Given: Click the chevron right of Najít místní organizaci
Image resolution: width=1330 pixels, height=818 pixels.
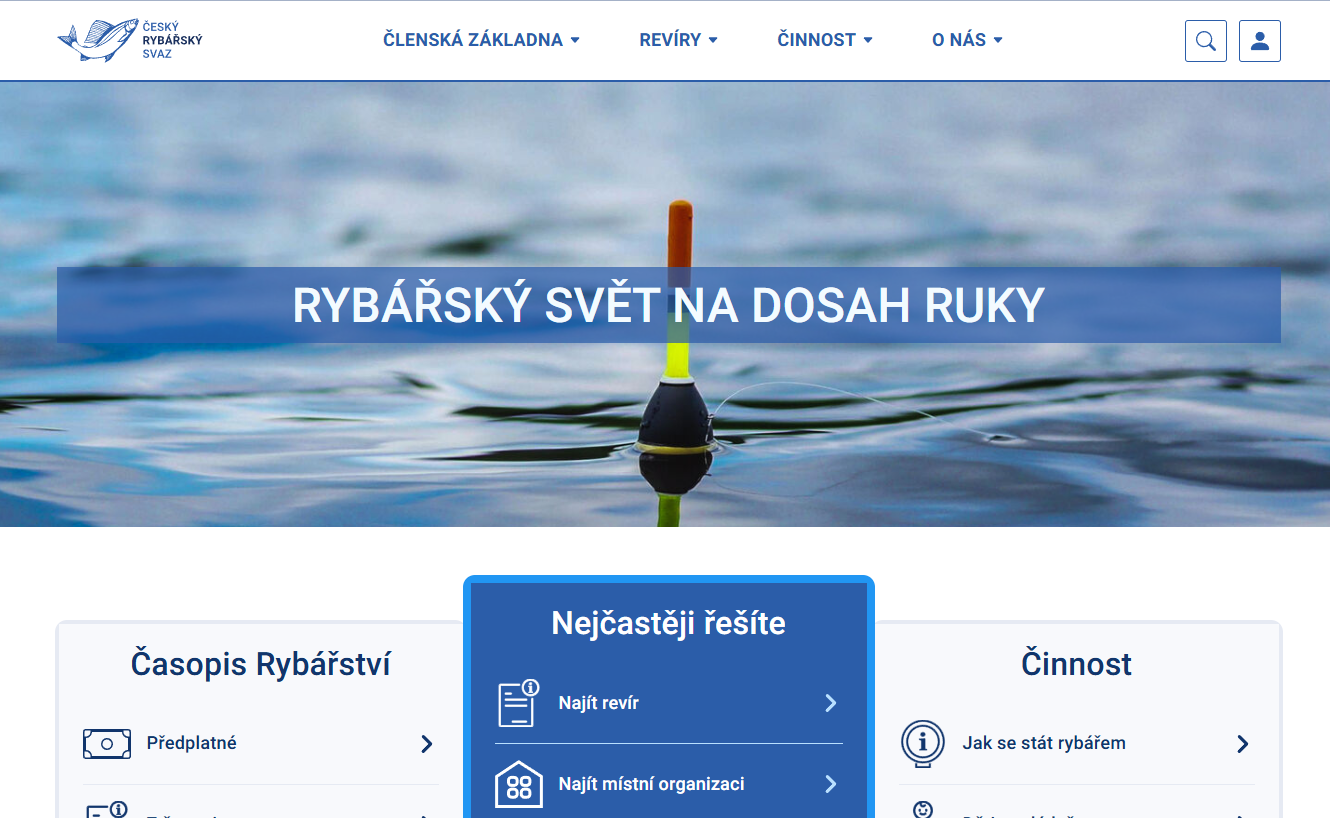Looking at the screenshot, I should (830, 785).
